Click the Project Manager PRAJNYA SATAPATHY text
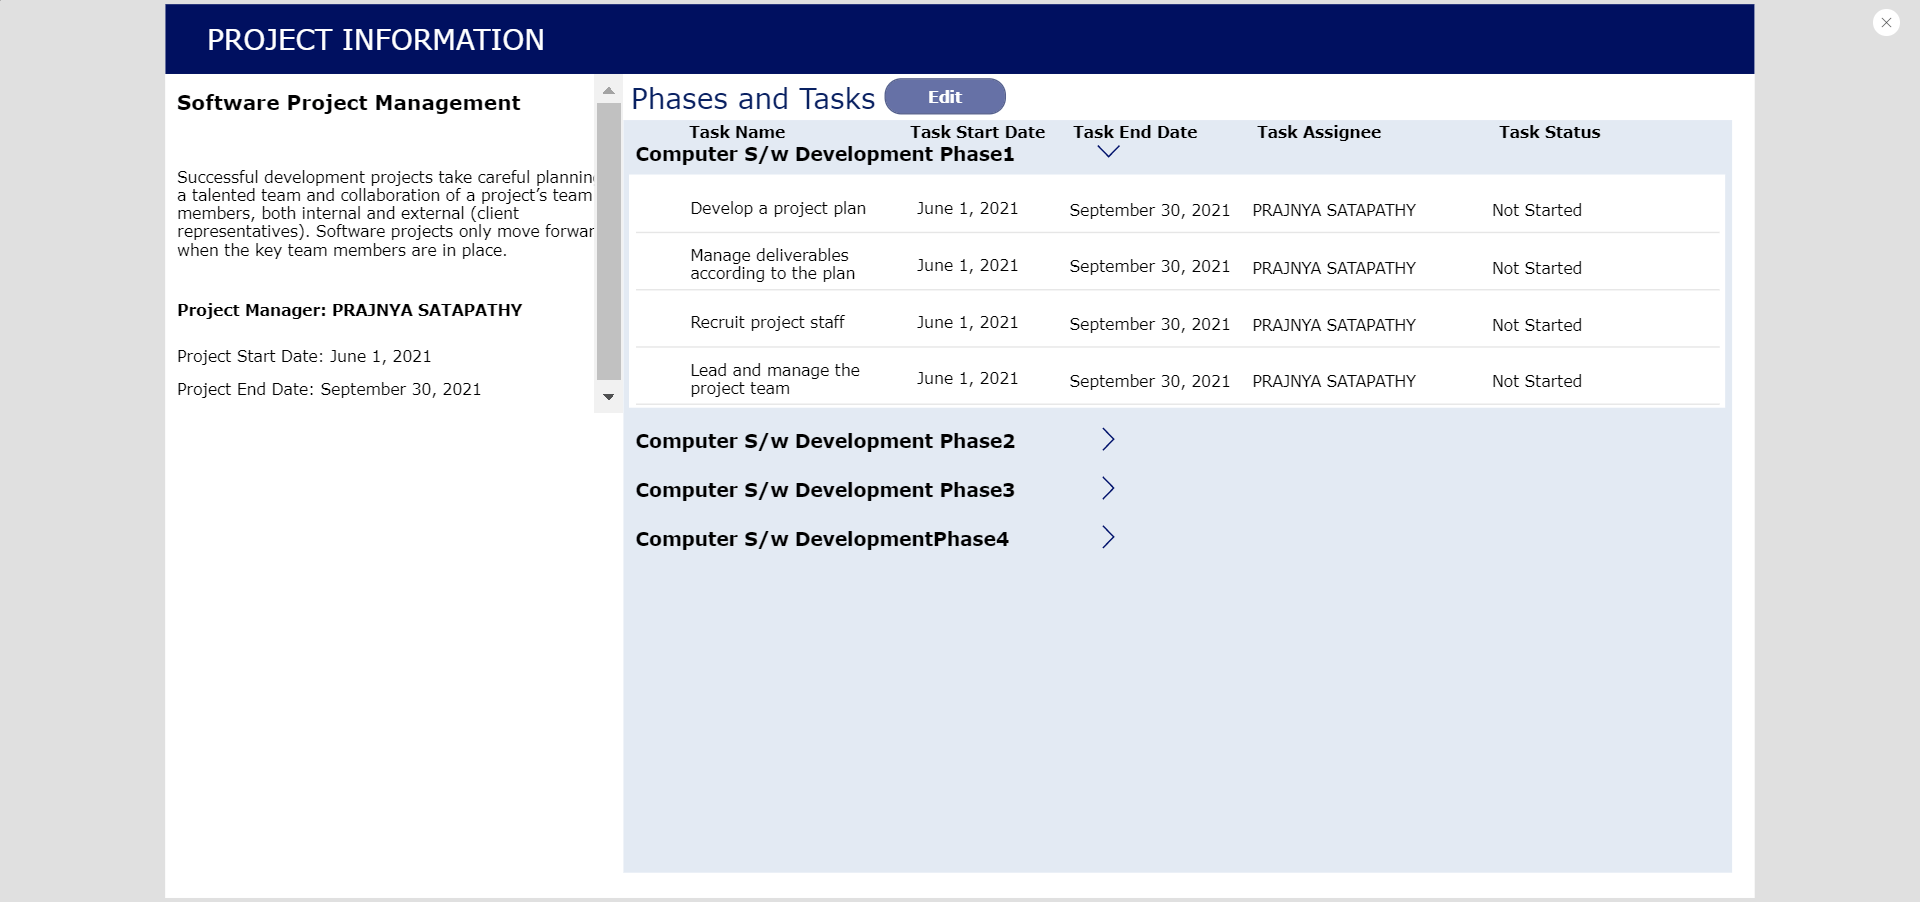Viewport: 1920px width, 902px height. pos(349,310)
